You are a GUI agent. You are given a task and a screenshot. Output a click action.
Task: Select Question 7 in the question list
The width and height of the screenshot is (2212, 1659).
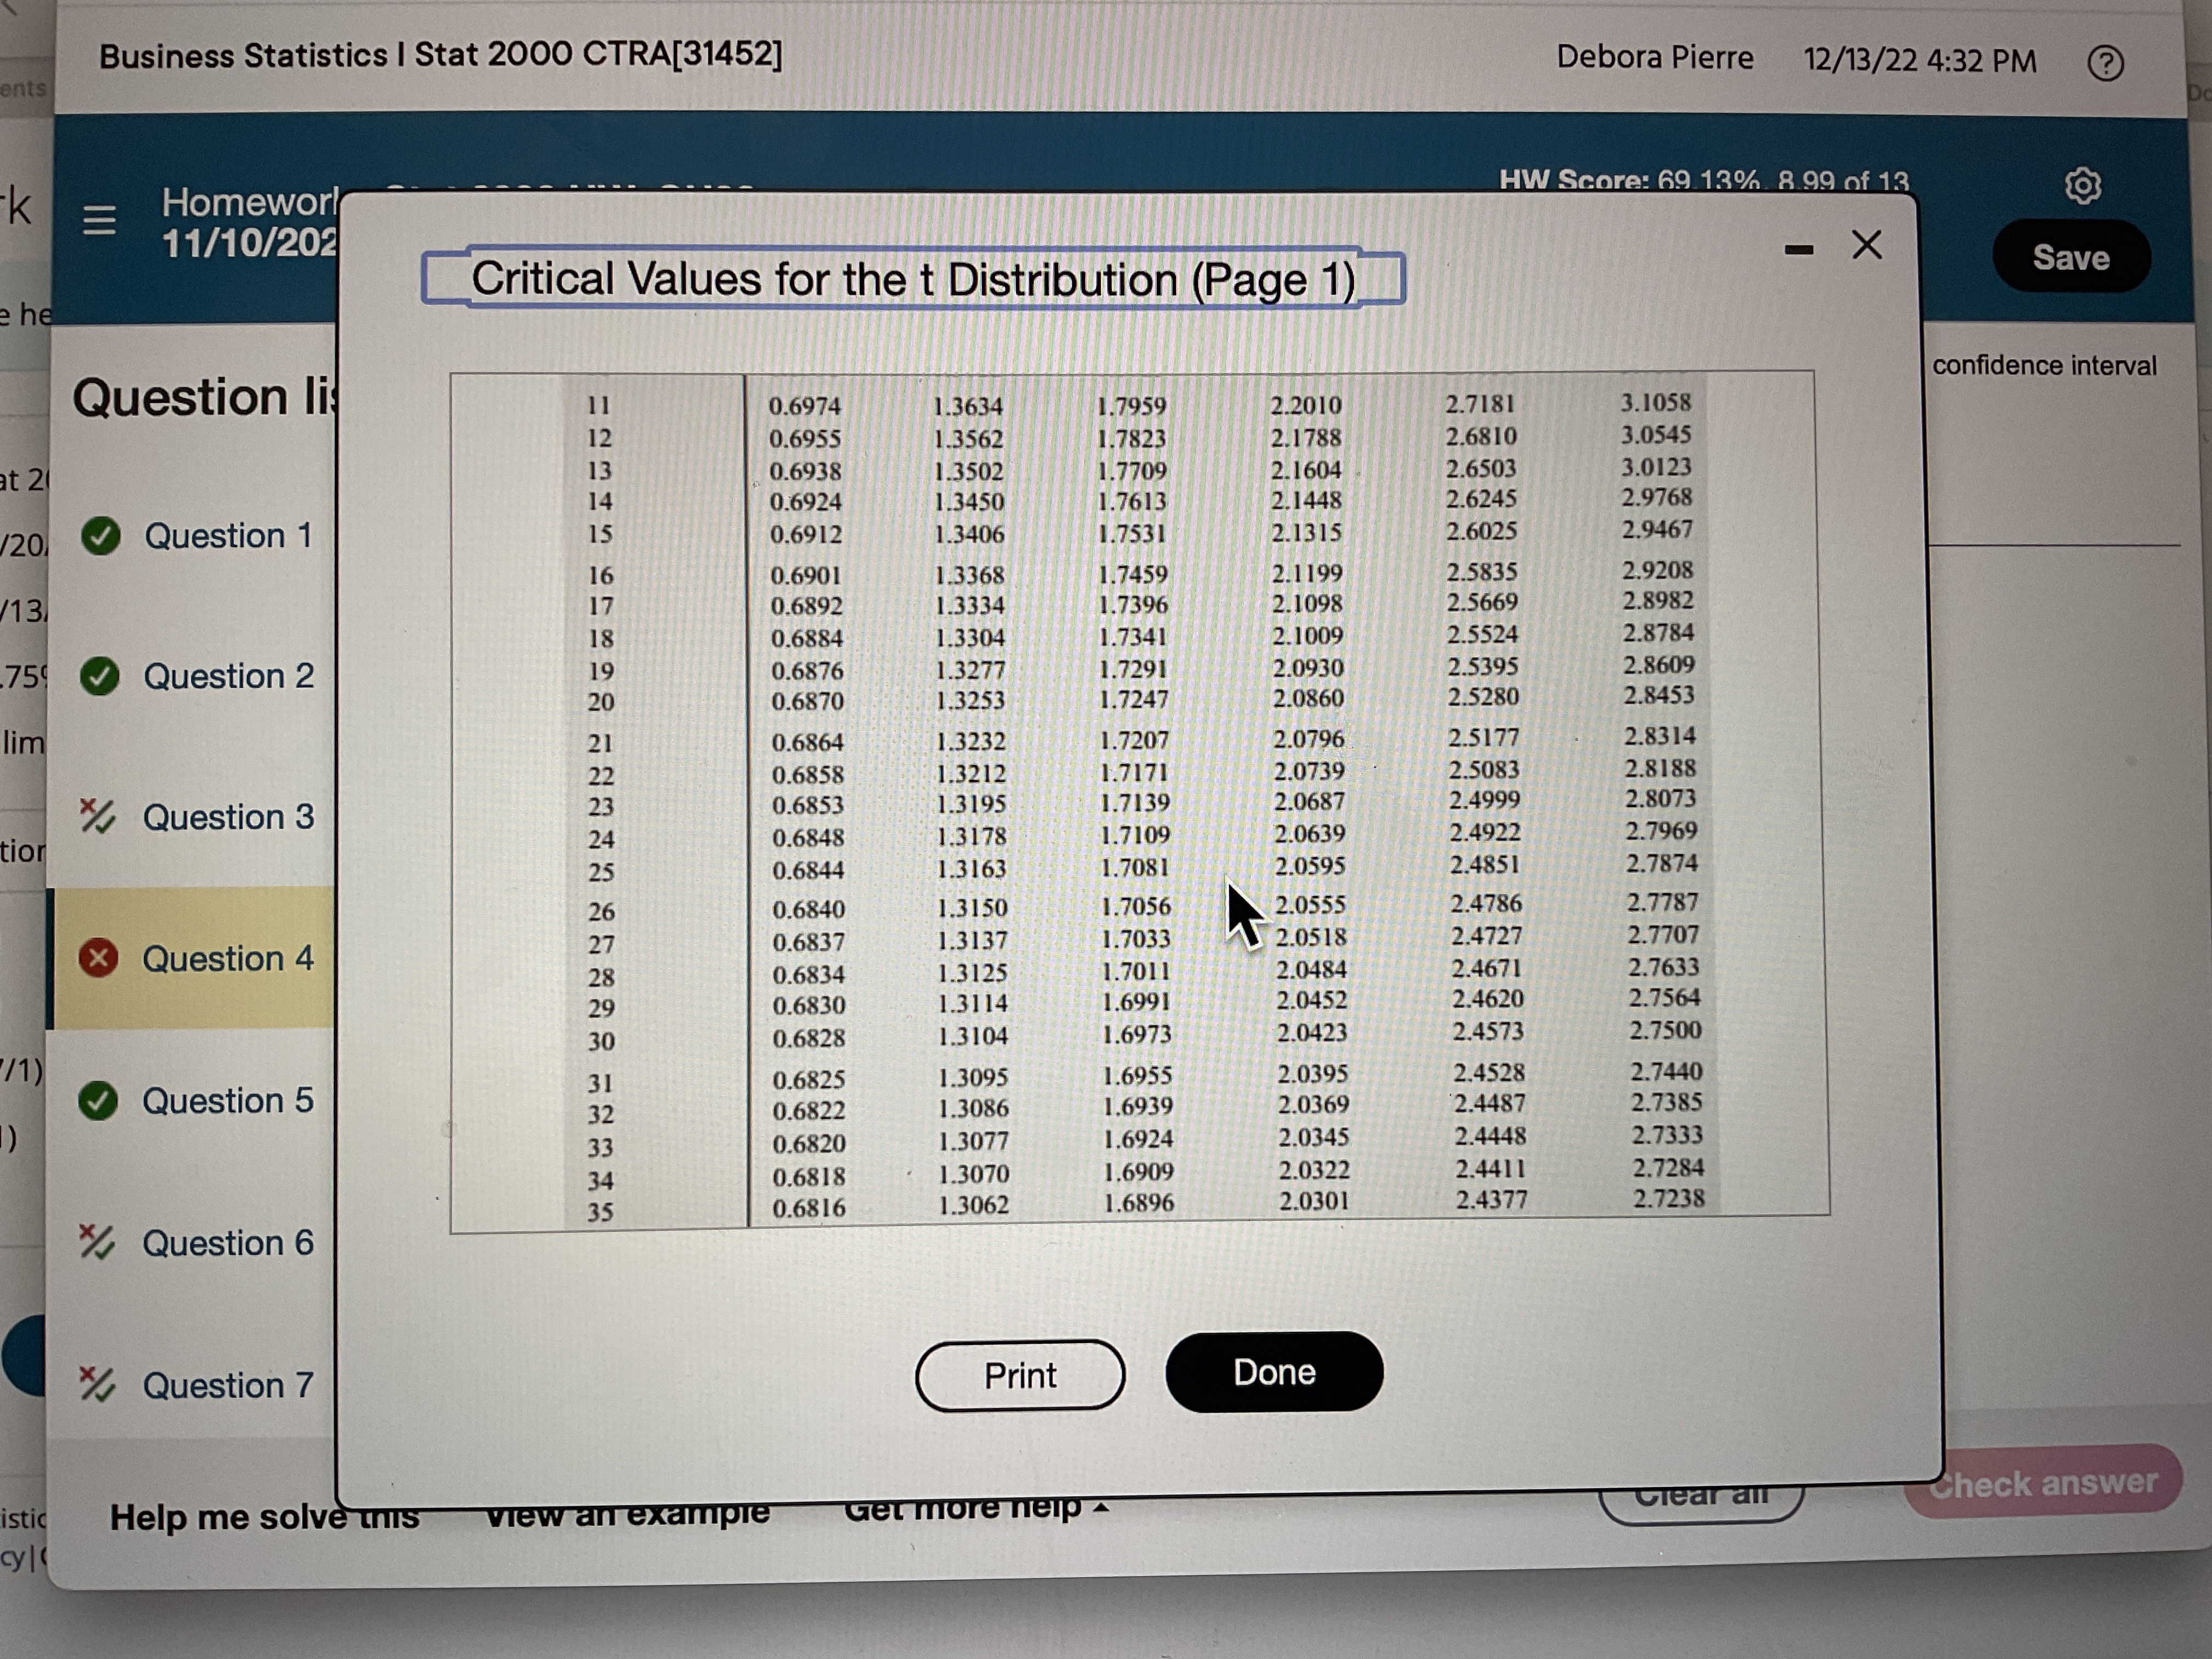point(228,1386)
